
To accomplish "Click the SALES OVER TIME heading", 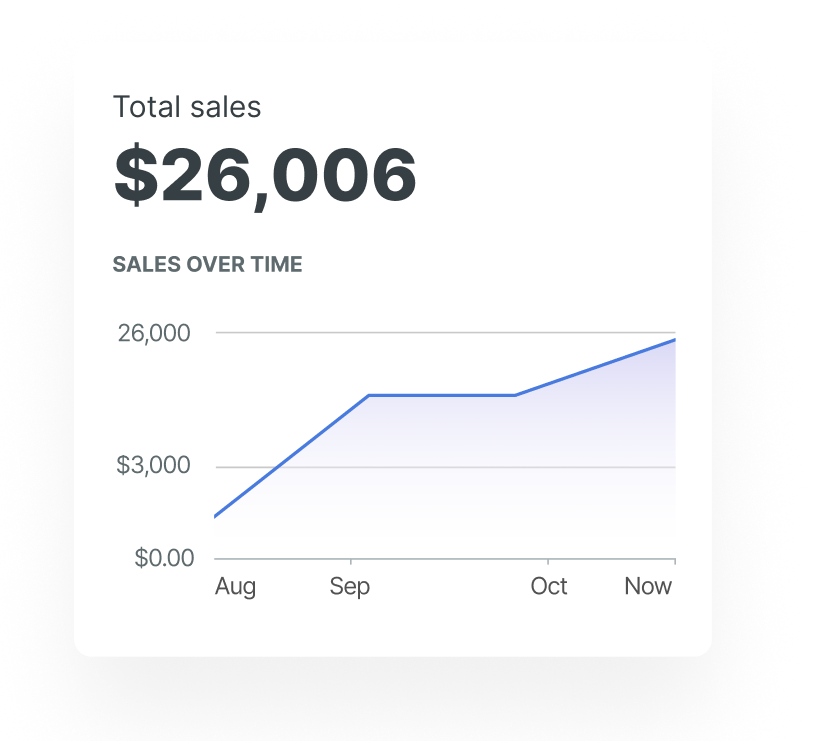I will [x=207, y=265].
